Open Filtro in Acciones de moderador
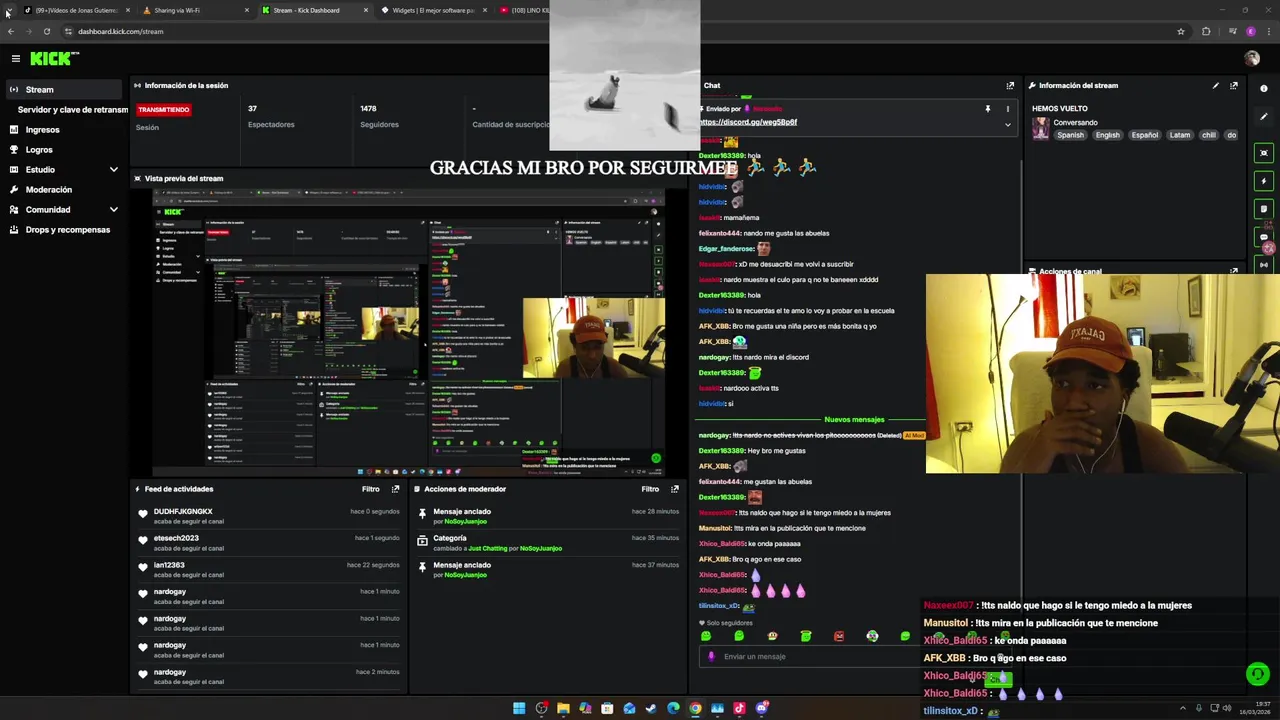The height and width of the screenshot is (720, 1280). [x=650, y=489]
